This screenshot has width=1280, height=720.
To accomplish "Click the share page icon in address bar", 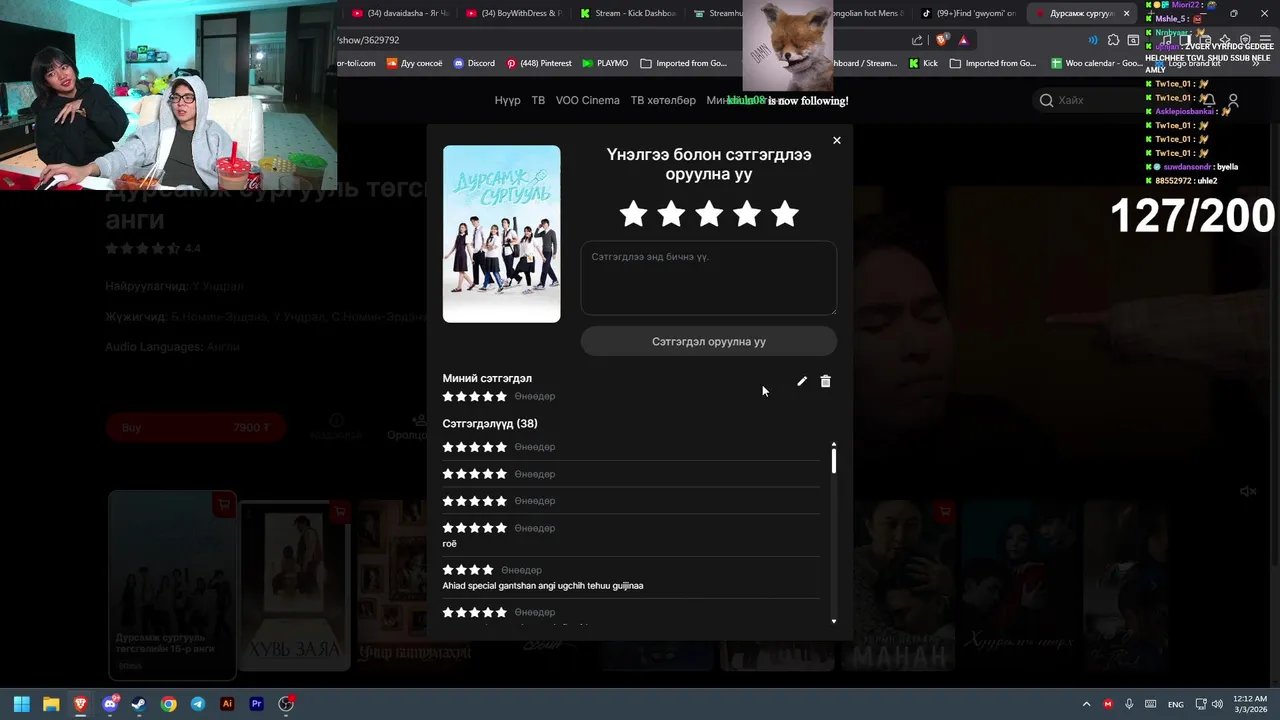I will [917, 40].
